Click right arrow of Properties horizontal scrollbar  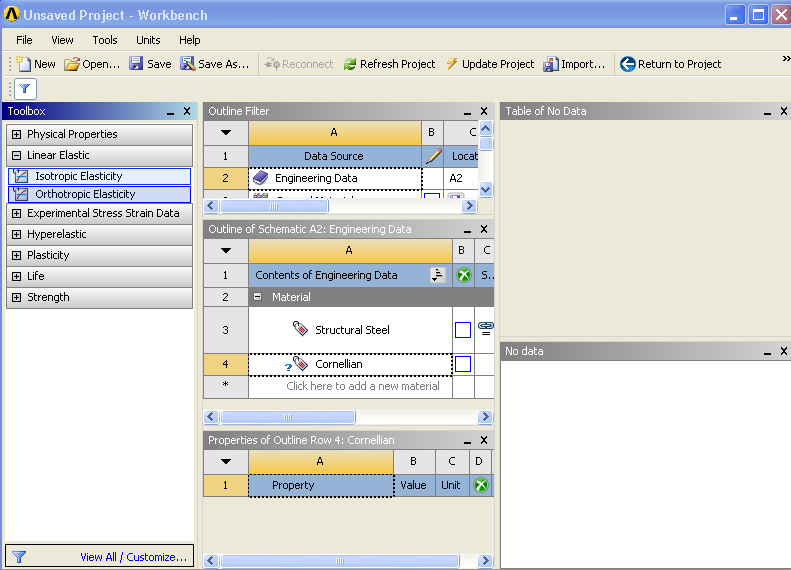(x=485, y=560)
